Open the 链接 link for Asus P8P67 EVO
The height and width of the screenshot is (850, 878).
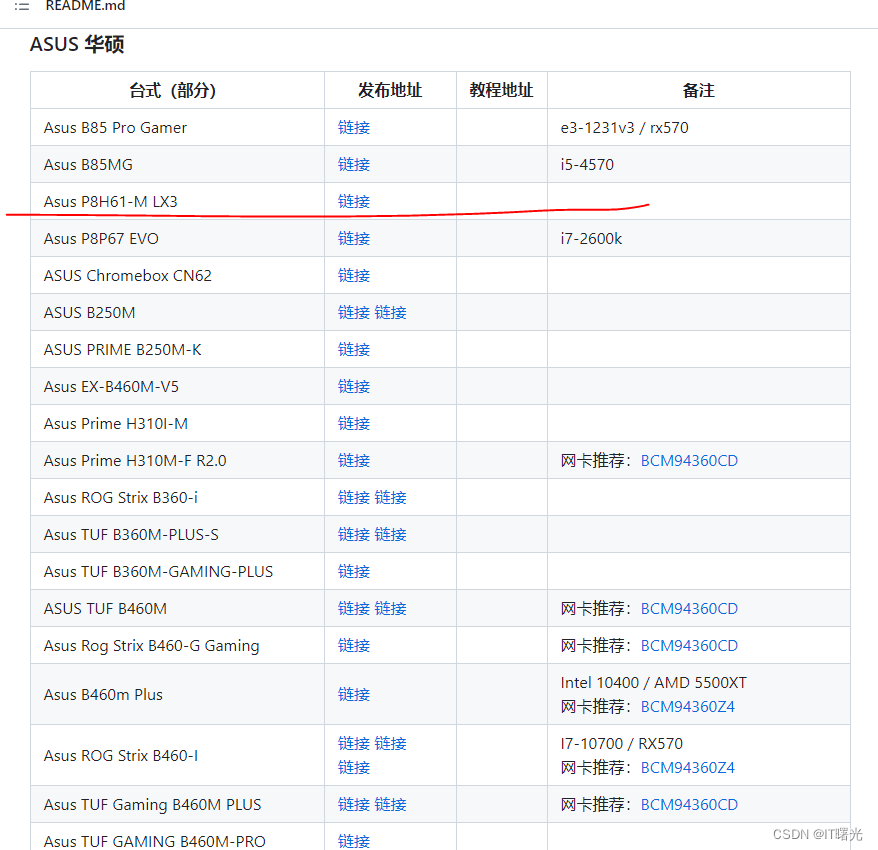[354, 239]
